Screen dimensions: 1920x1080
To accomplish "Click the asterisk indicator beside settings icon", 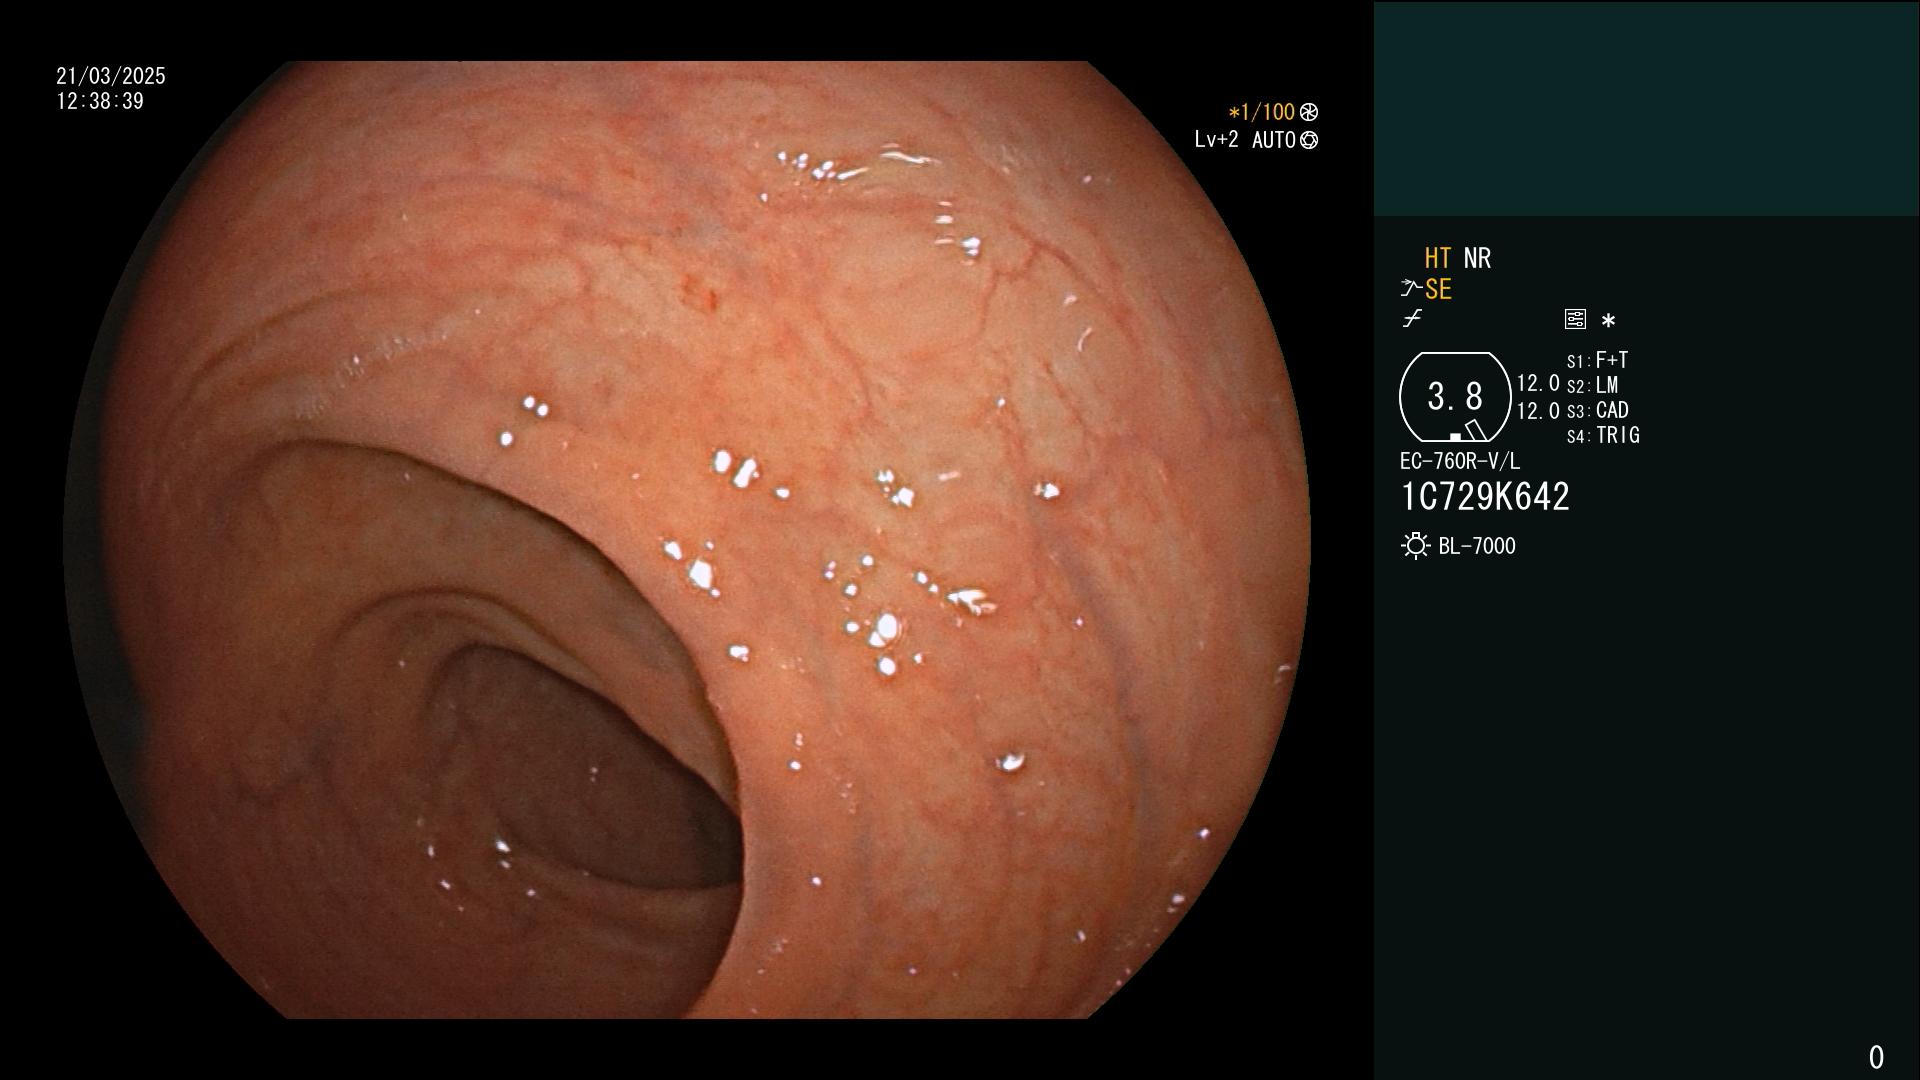I will click(x=1608, y=320).
